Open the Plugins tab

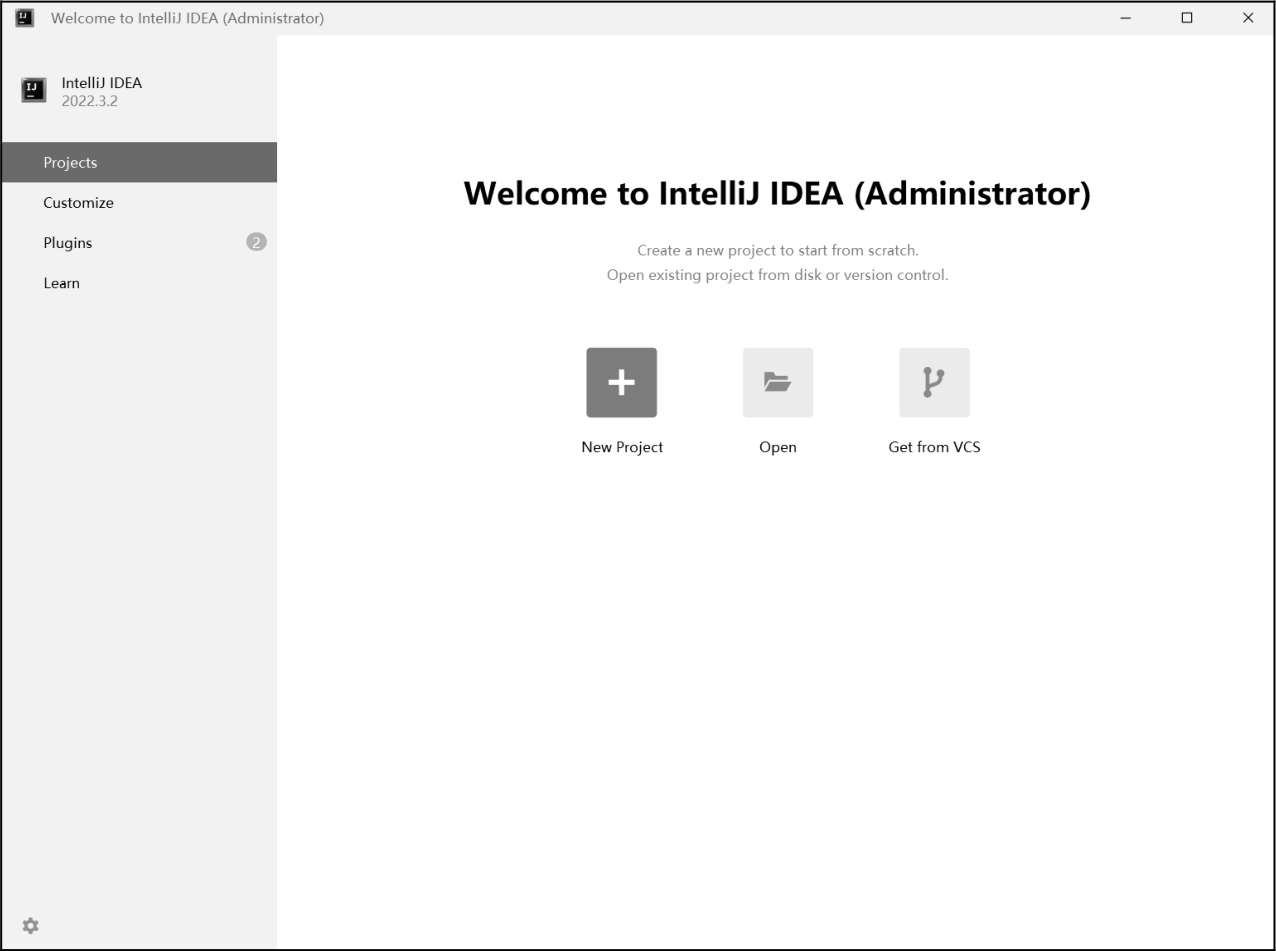pos(139,242)
